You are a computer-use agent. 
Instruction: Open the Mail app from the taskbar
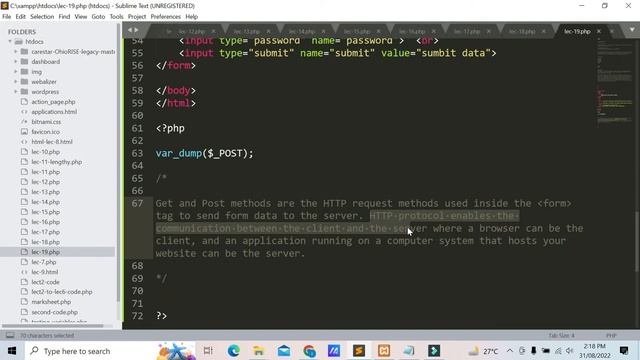284,351
